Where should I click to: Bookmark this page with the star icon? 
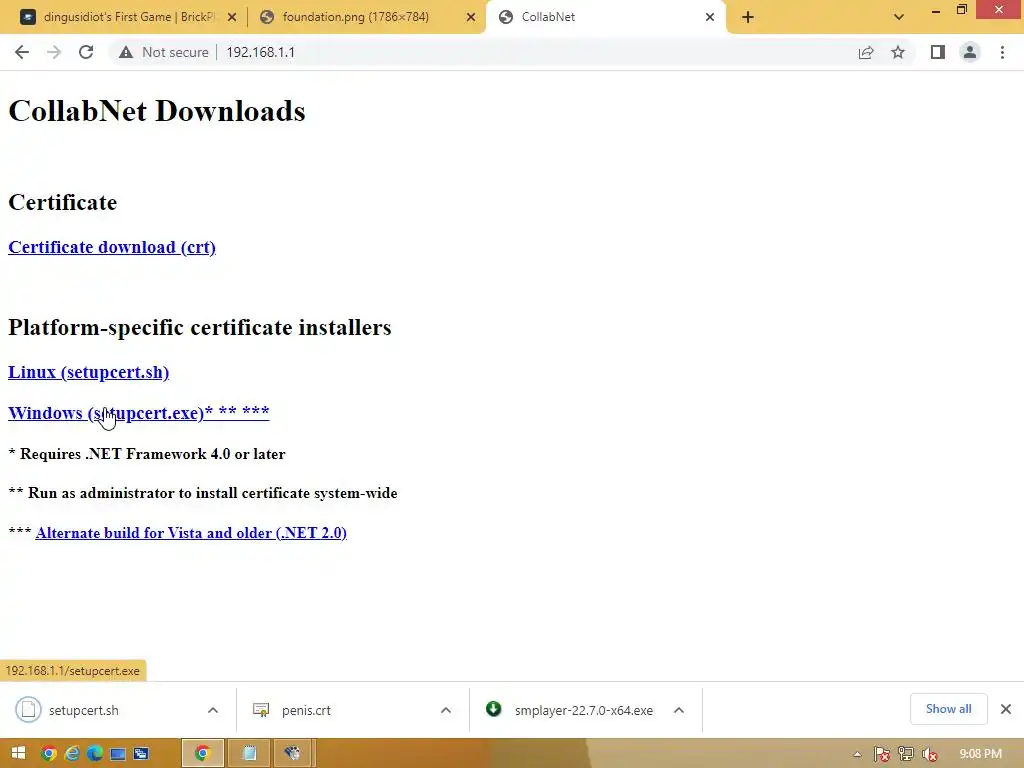[898, 52]
